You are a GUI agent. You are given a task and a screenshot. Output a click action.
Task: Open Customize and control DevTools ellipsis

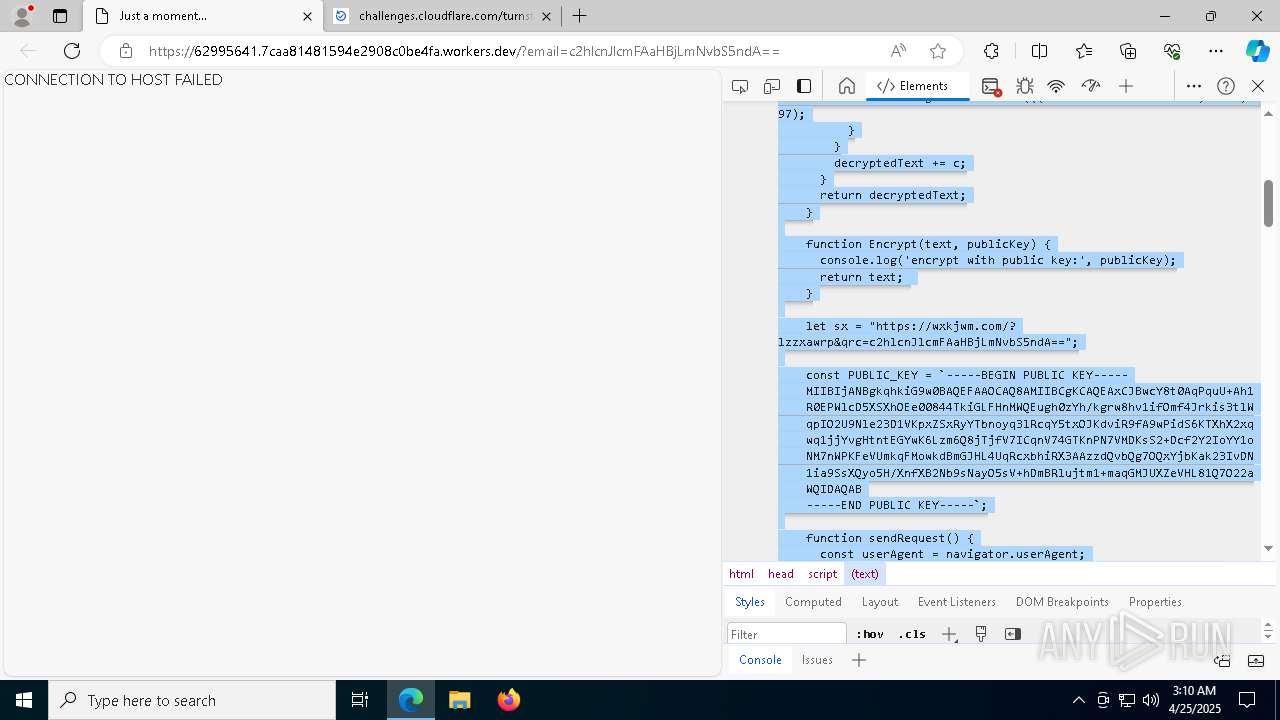[1194, 86]
